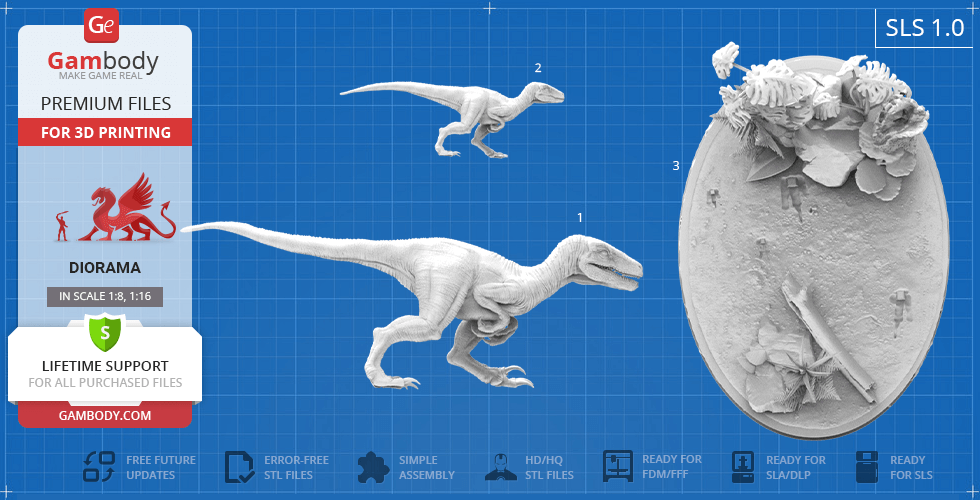Image resolution: width=980 pixels, height=500 pixels.
Task: Click the Lifetime Support text panel
Action: [105, 373]
